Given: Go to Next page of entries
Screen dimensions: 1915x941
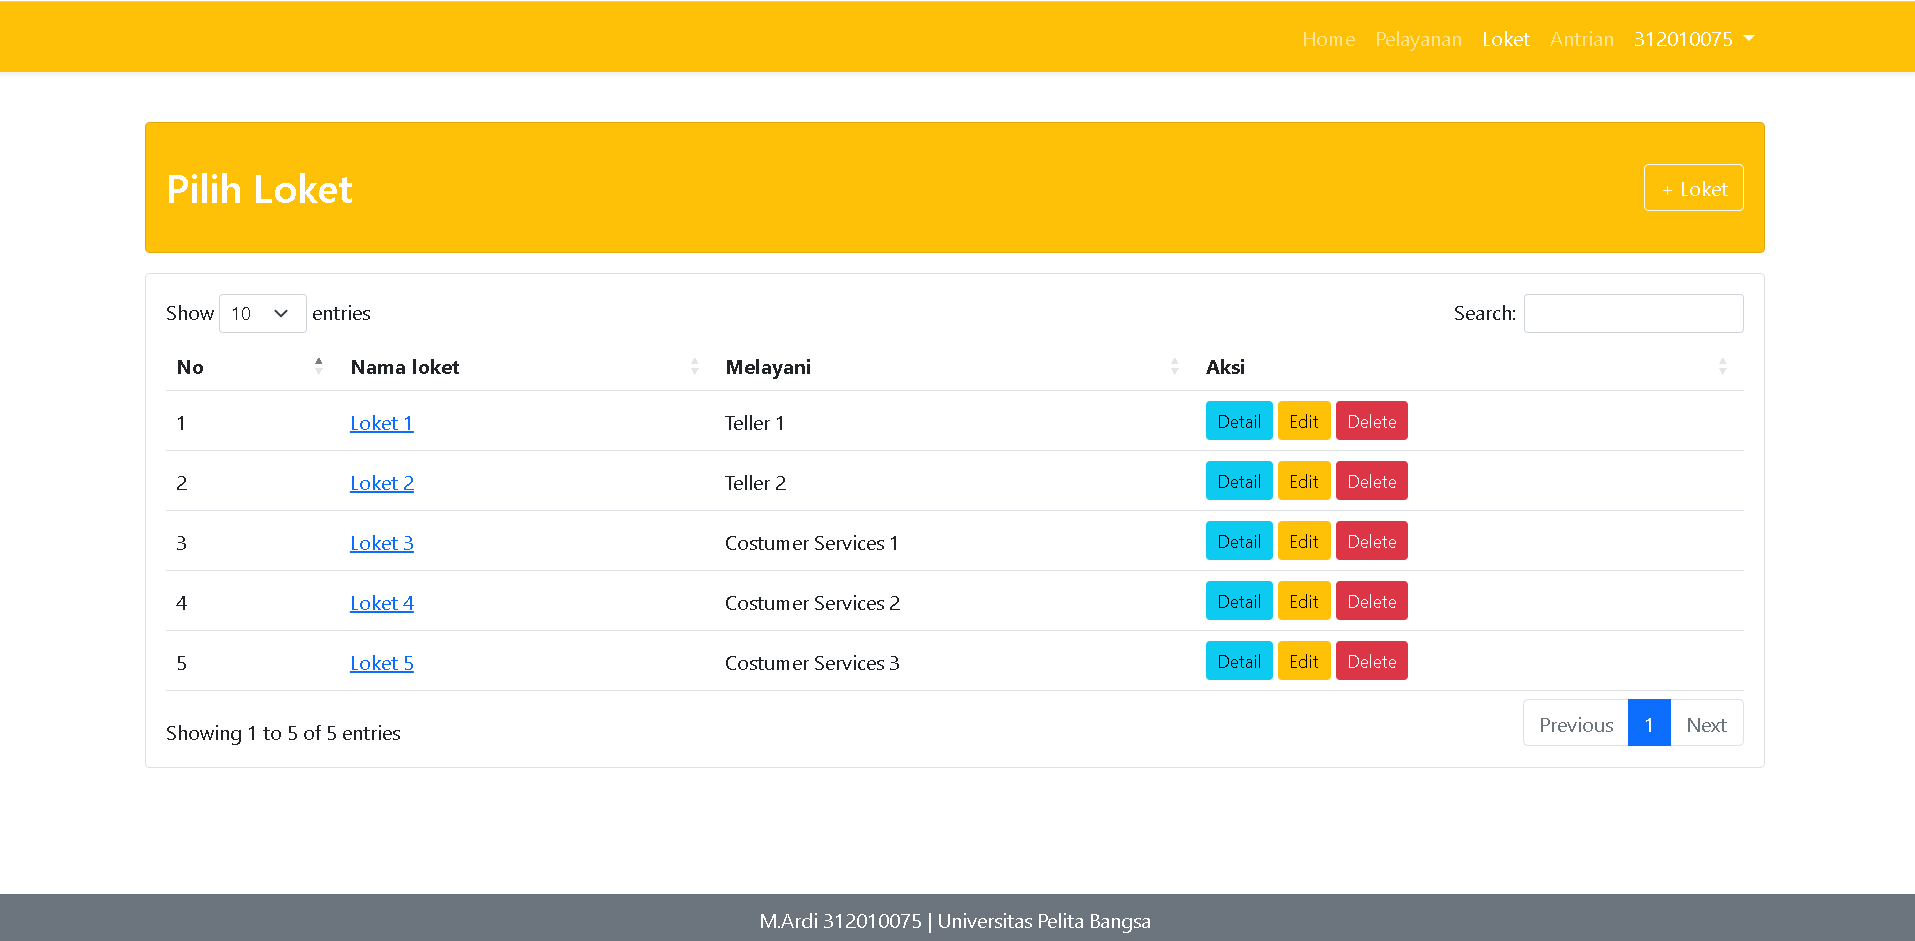Looking at the screenshot, I should (x=1706, y=723).
